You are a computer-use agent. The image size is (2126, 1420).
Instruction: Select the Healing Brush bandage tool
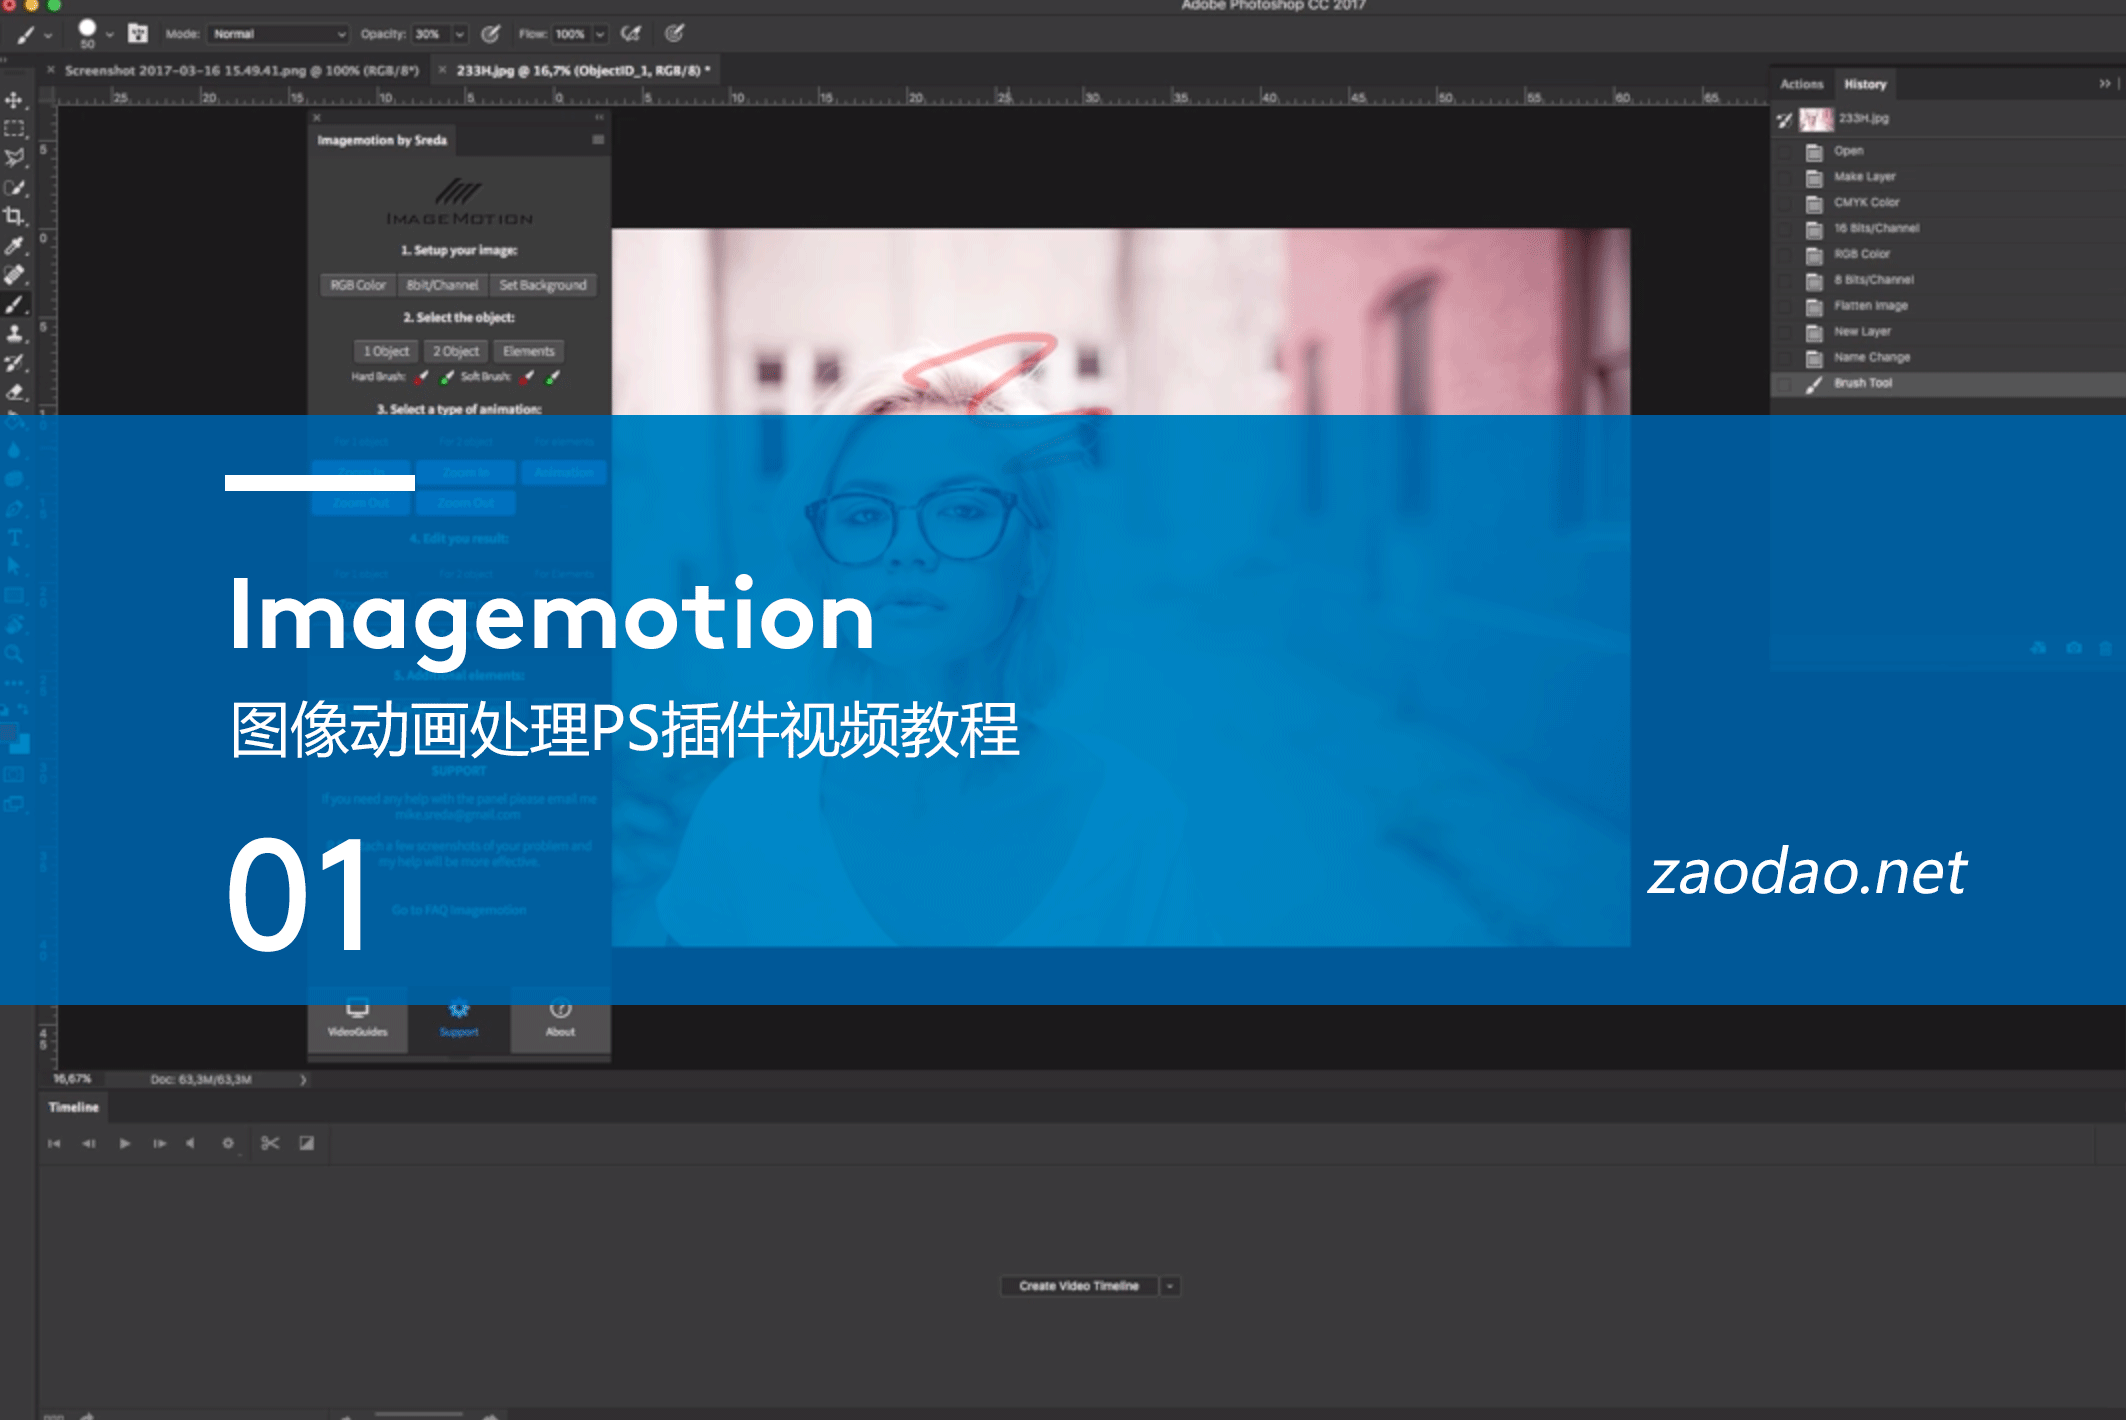pos(14,274)
